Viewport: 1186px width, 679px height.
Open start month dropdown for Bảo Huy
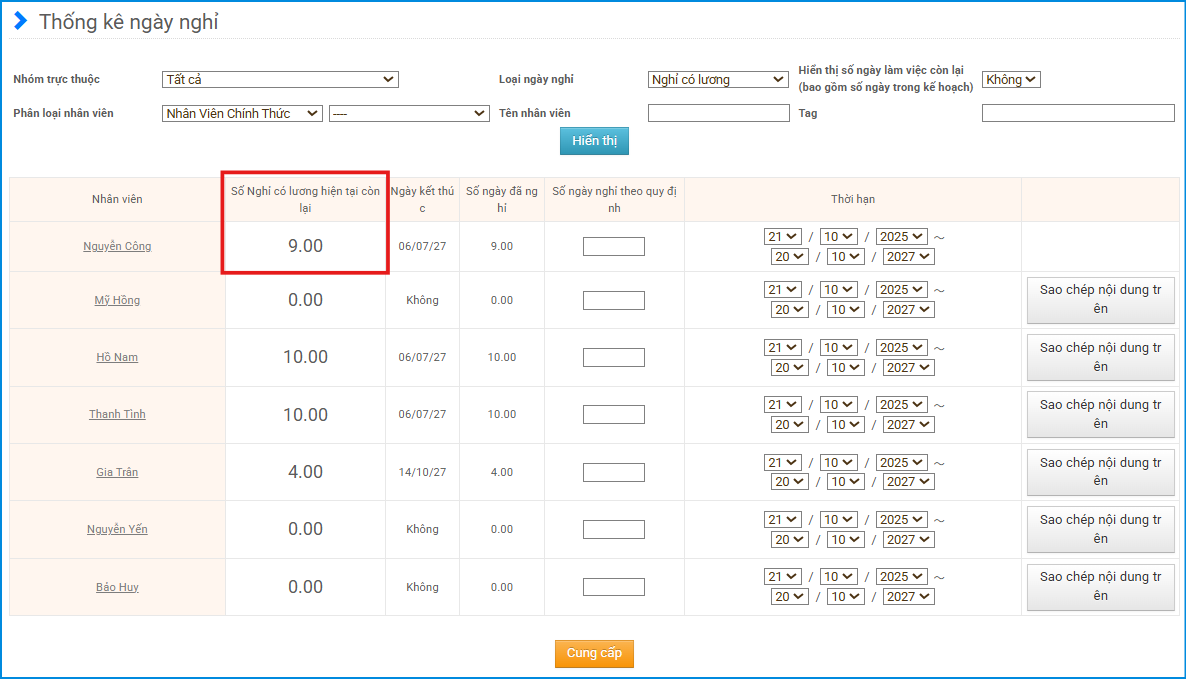click(839, 577)
